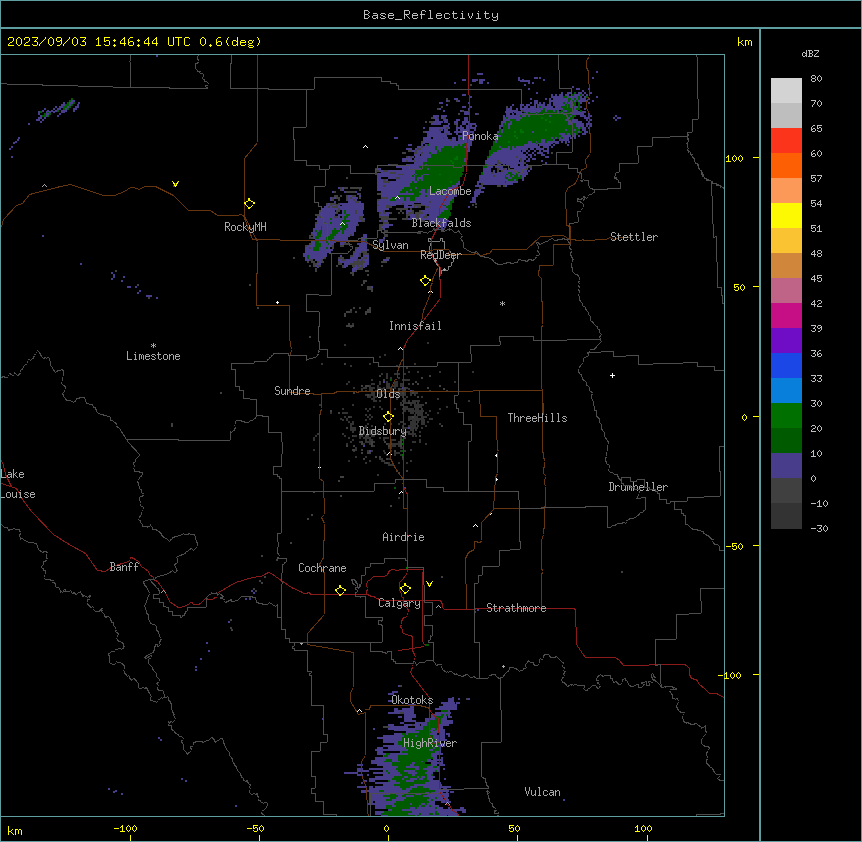Select the Cochrane label
The image size is (862, 842).
[322, 568]
